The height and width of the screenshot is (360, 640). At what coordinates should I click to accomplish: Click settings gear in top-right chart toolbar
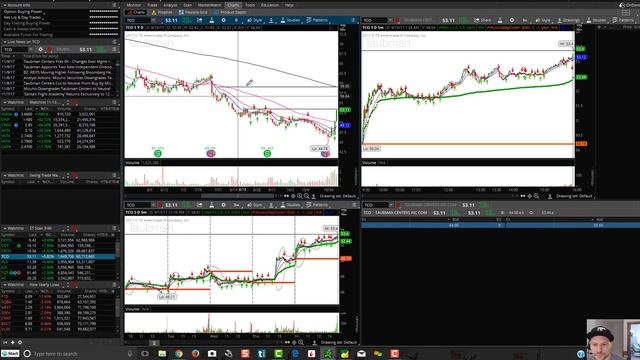(512, 20)
